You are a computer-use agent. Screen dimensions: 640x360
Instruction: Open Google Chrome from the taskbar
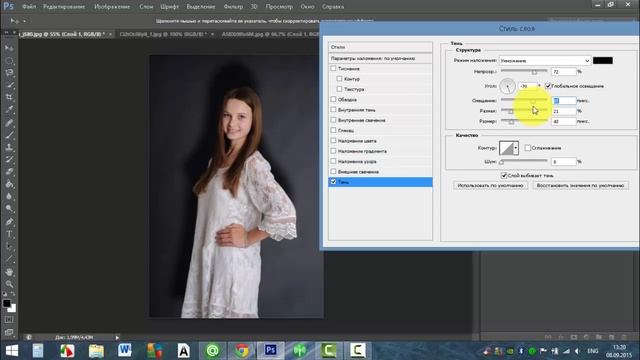tap(242, 351)
